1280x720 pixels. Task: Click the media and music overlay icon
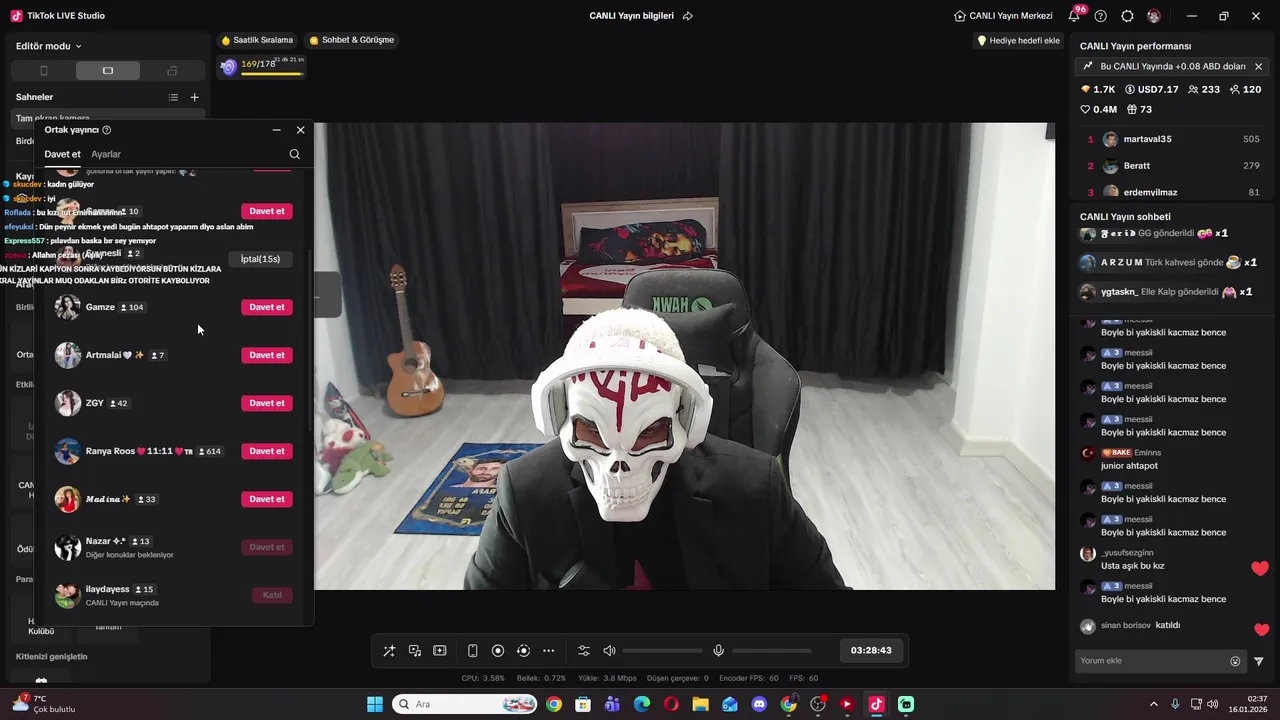[415, 650]
